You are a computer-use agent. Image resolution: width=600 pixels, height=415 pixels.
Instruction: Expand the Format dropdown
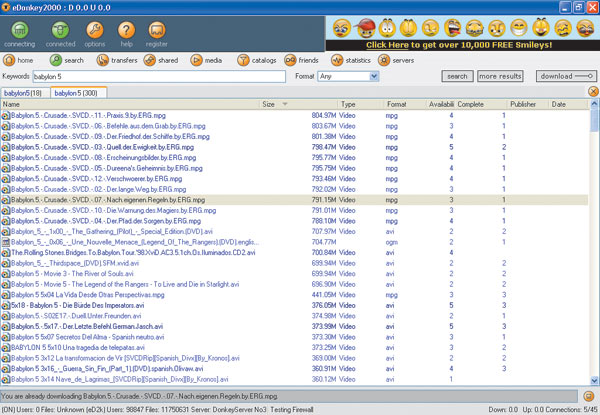click(374, 76)
